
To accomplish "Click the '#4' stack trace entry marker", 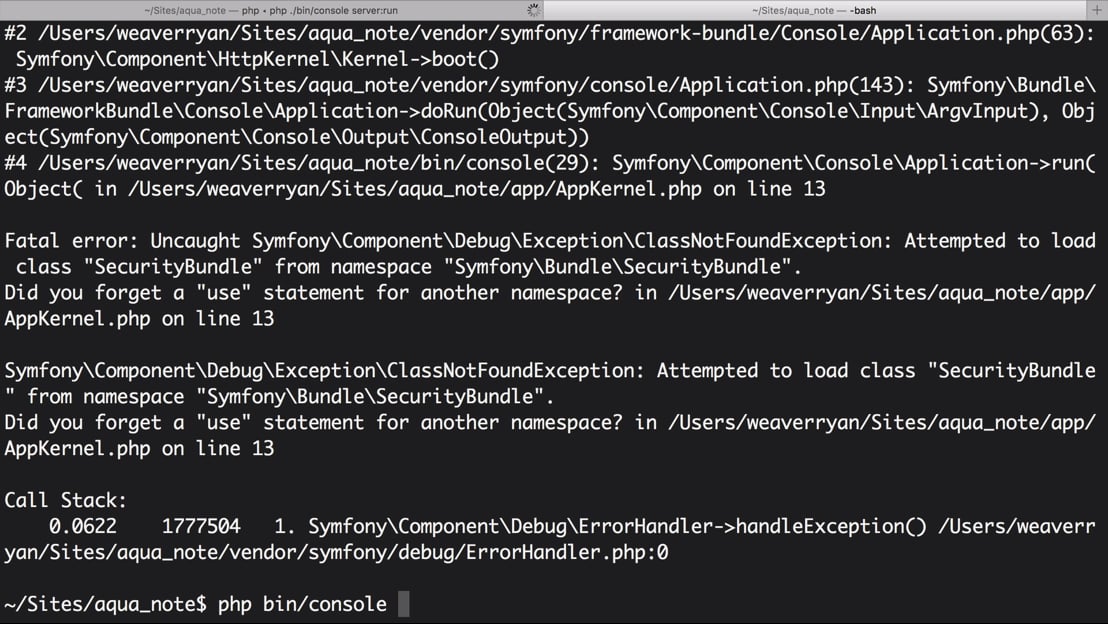I will click(x=16, y=163).
